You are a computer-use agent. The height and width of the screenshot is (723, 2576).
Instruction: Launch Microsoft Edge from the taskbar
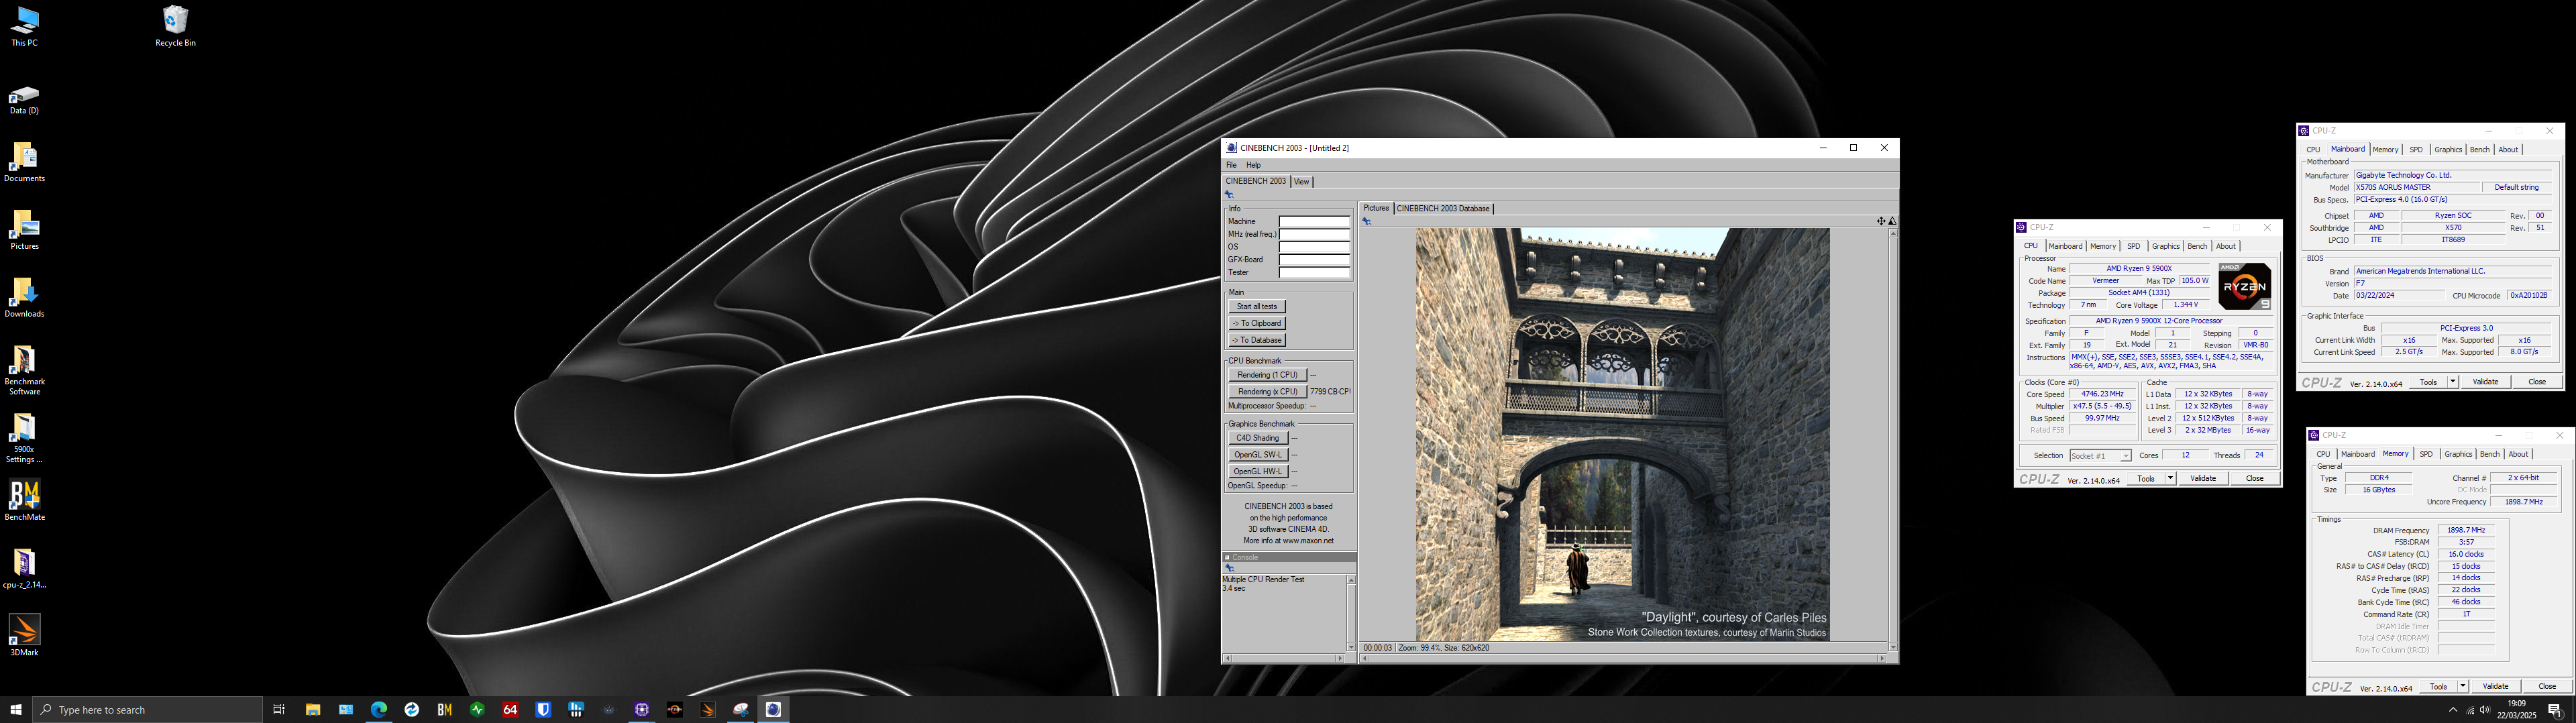379,710
